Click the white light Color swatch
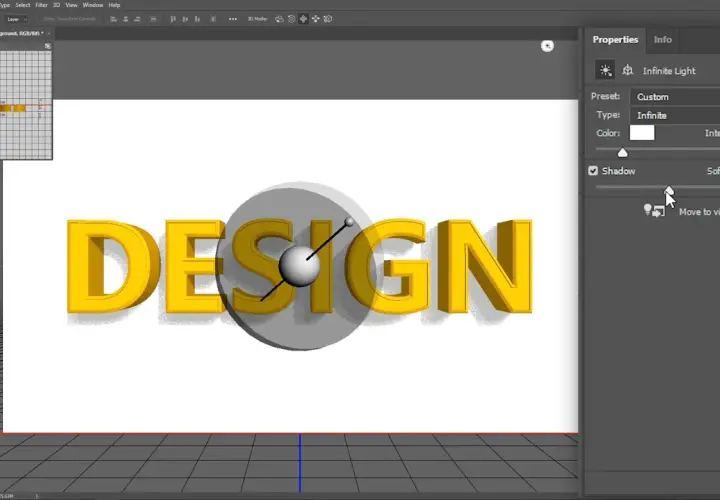The width and height of the screenshot is (720, 500). (642, 133)
